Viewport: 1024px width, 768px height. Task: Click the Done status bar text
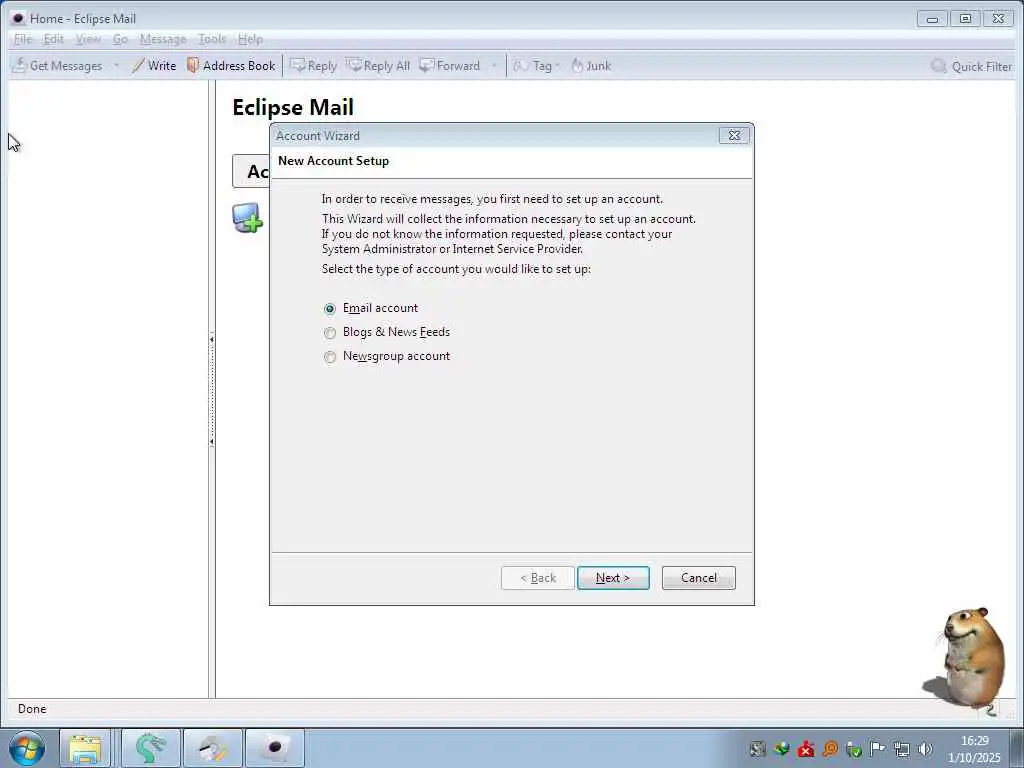tap(32, 709)
